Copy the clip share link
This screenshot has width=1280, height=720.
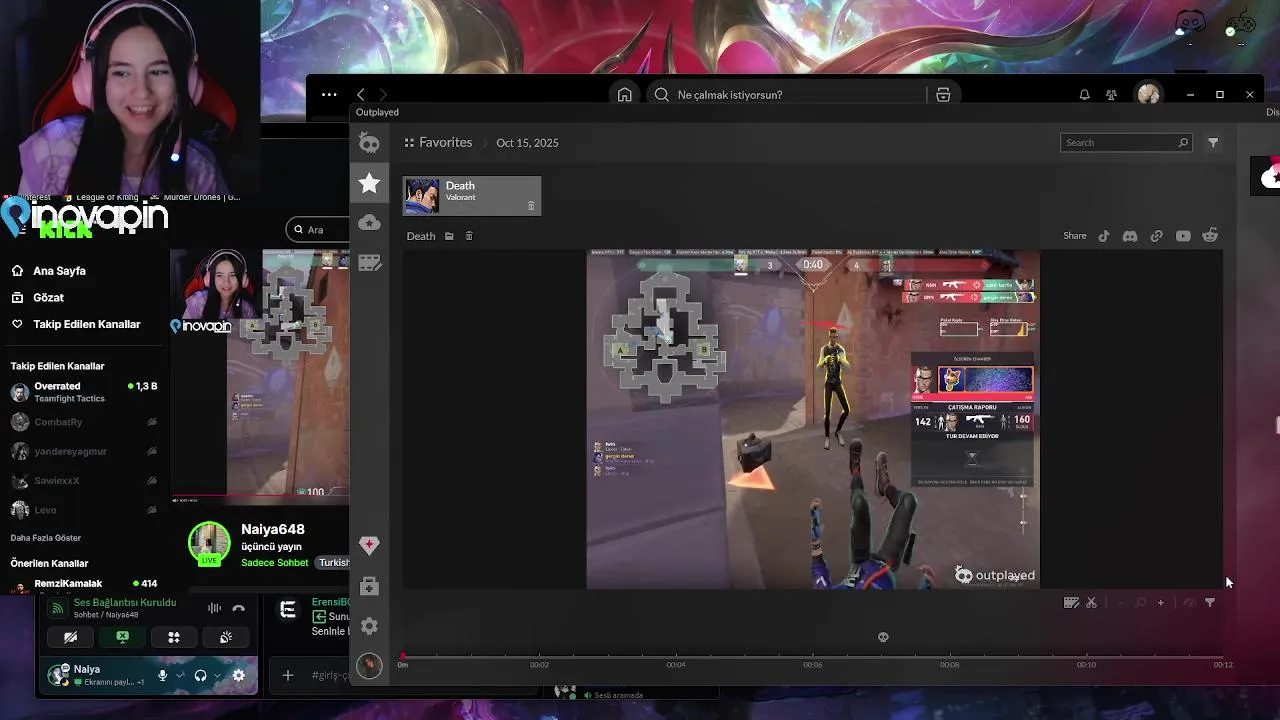pos(1156,236)
